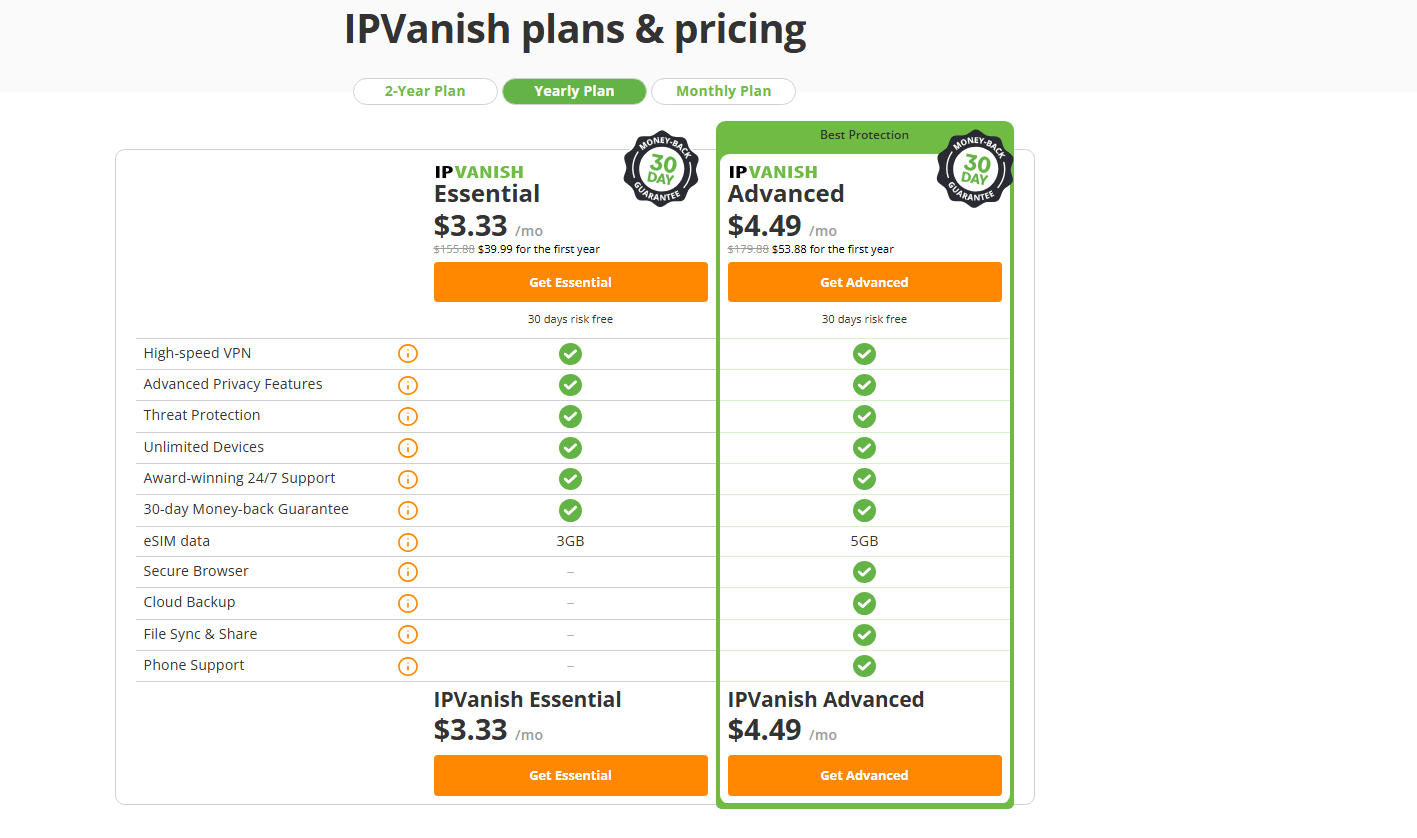Switch to the Monthly Plan tab
Screen dimensions: 1417x838
click(x=723, y=91)
